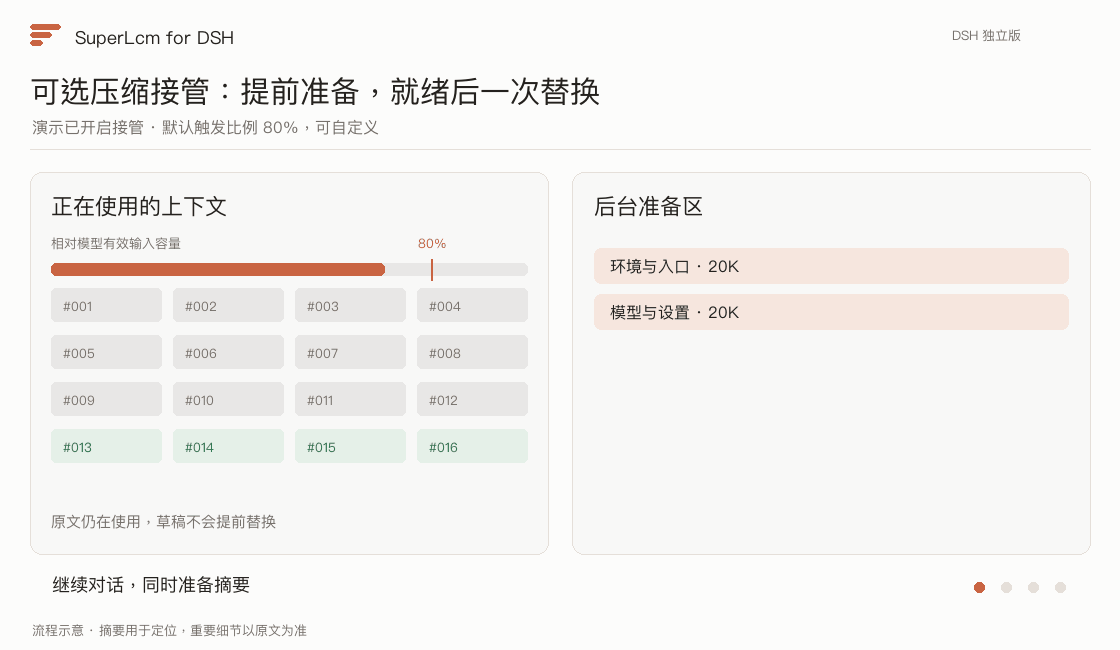Screen dimensions: 1120x650
Task: Select context chip #001
Action: click(x=106, y=306)
